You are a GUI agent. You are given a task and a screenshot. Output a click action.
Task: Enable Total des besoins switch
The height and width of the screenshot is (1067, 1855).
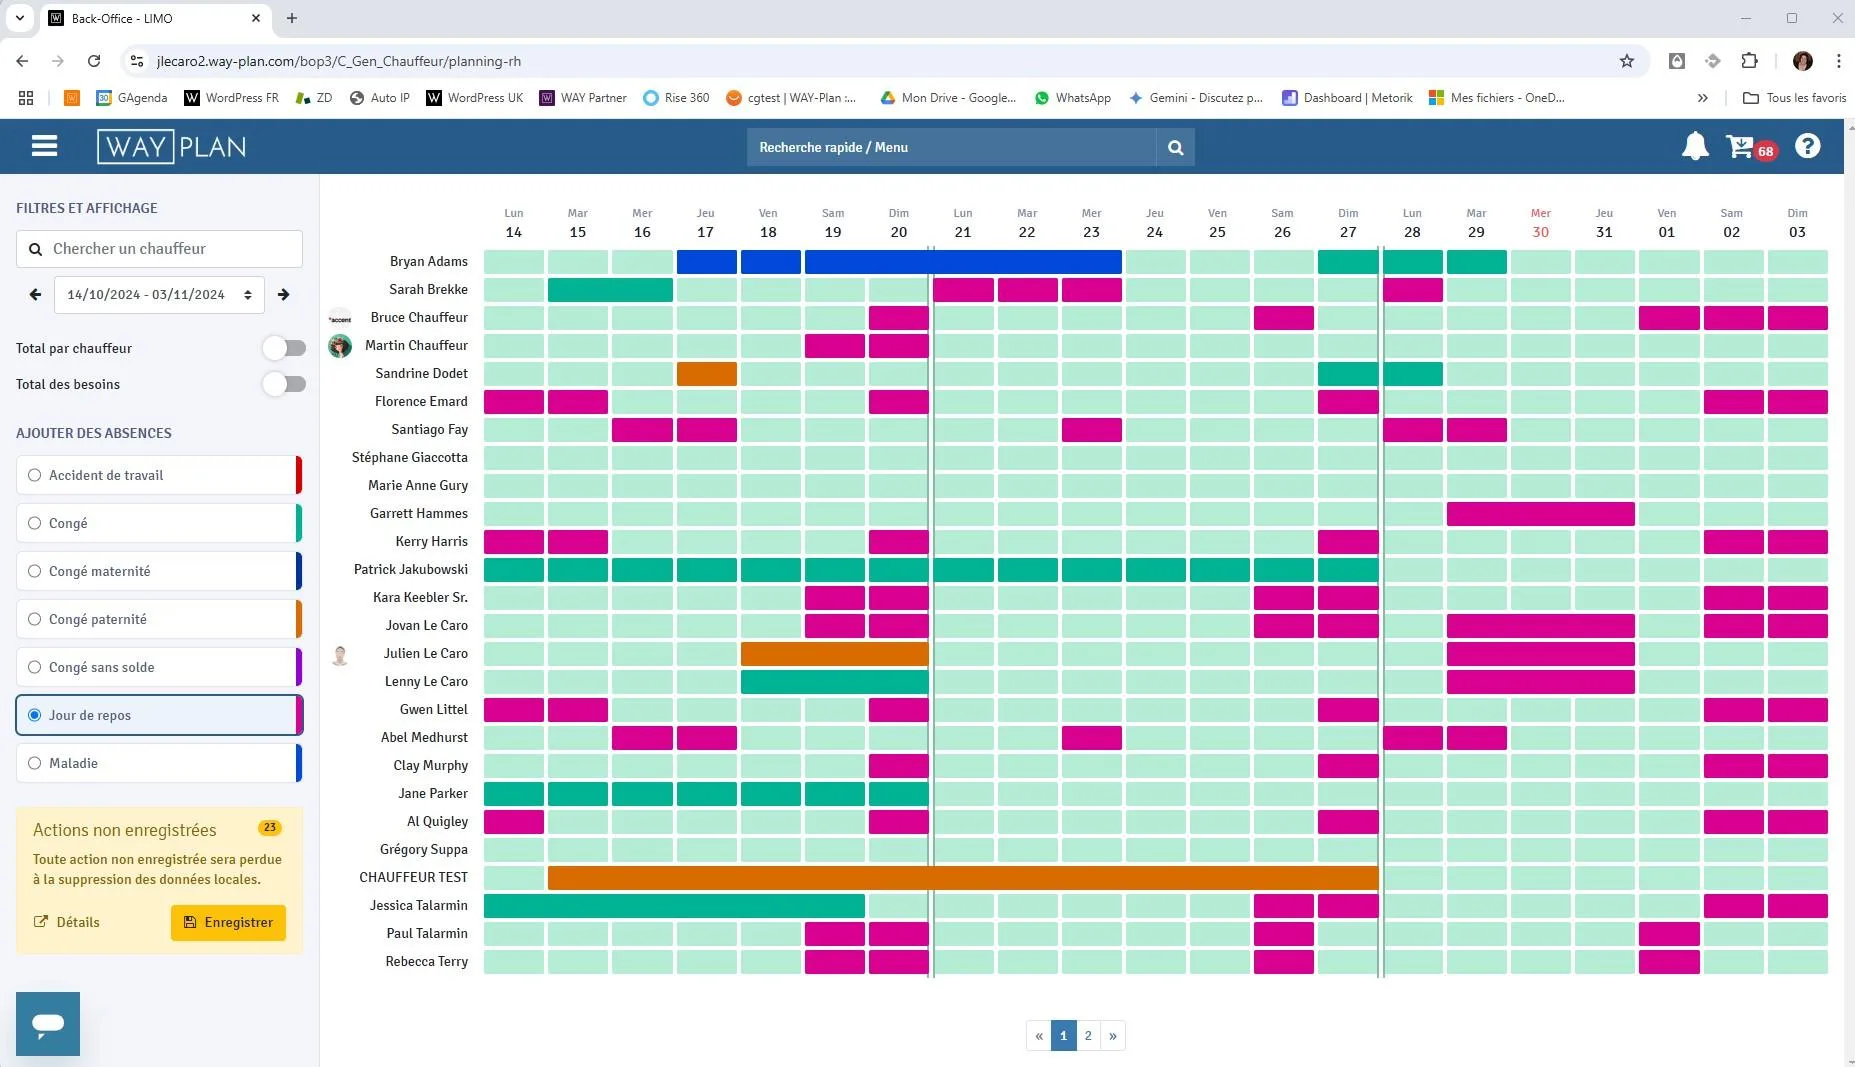click(284, 384)
